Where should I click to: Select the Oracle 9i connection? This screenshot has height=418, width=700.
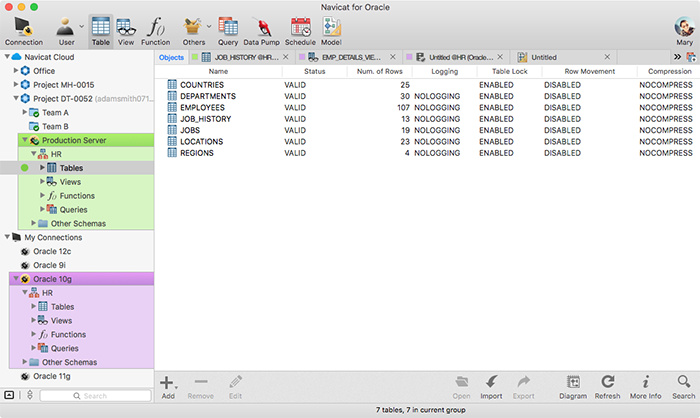[49, 265]
